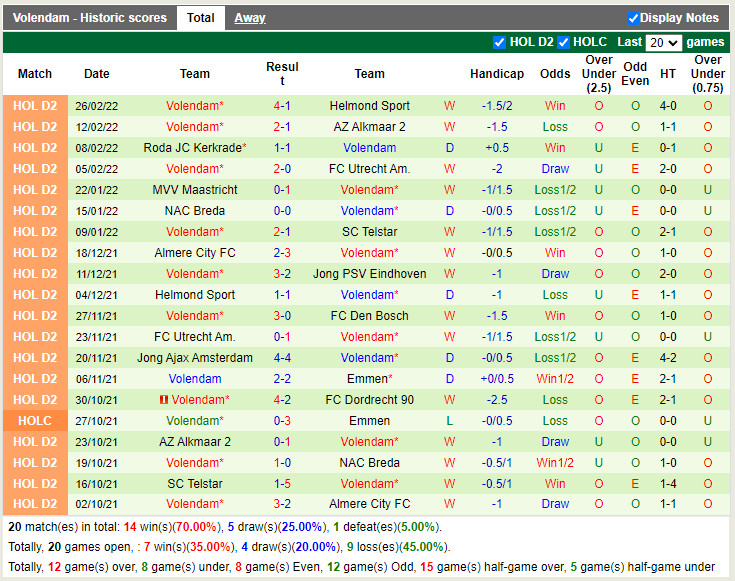Screen dimensions: 735x581
Task: Click the 2-2 result on 06/11/21
Action: [282, 379]
